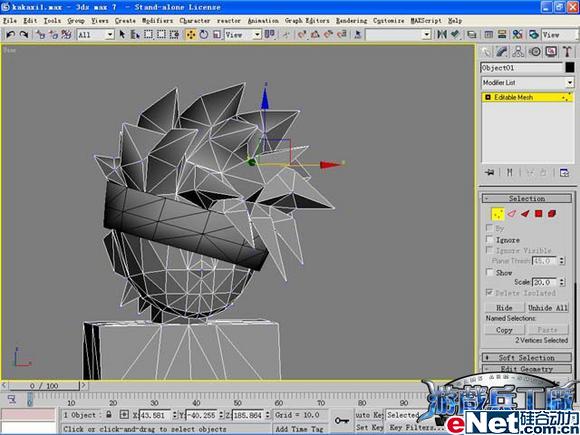Expand the Soft Selection rollout

(527, 358)
